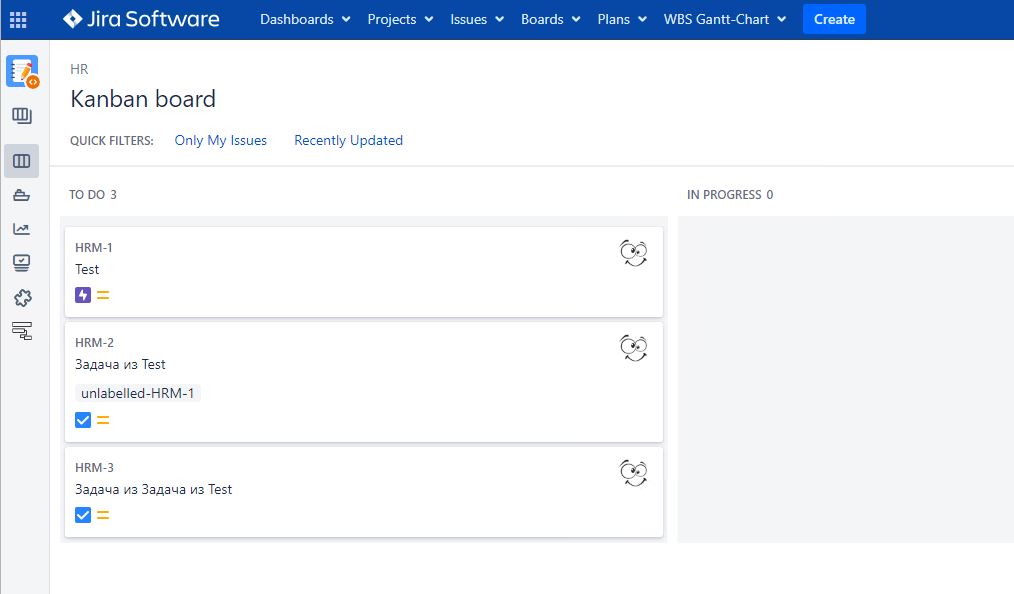Image resolution: width=1014 pixels, height=594 pixels.
Task: Expand the Issues dropdown menu
Action: point(477,19)
